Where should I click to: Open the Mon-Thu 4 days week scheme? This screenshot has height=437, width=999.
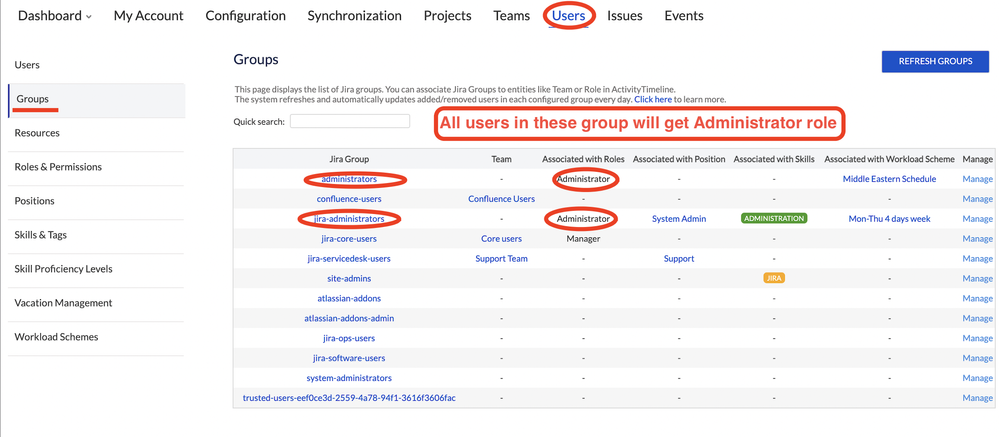(x=889, y=218)
